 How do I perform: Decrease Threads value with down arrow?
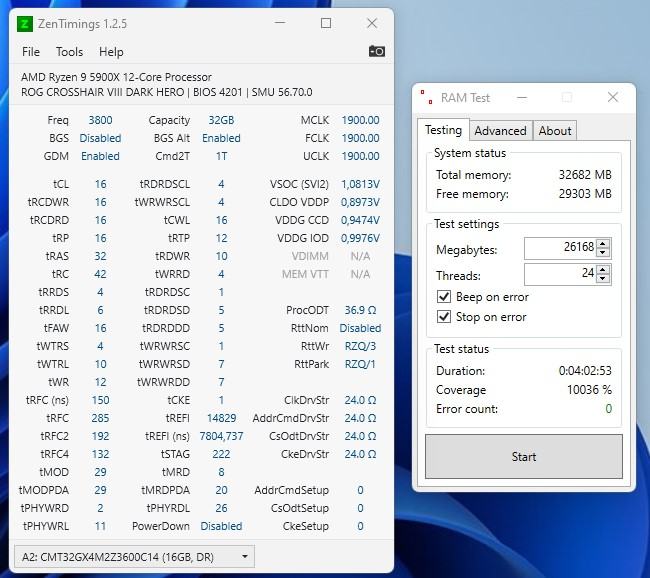click(x=603, y=278)
